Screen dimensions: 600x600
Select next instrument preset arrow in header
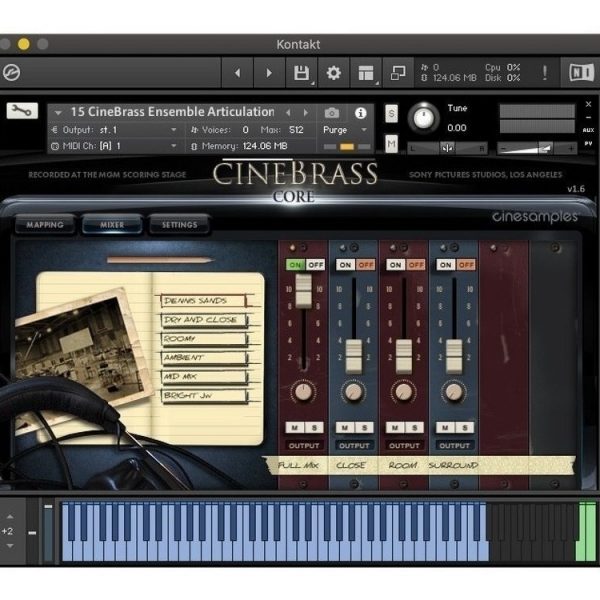click(x=306, y=112)
